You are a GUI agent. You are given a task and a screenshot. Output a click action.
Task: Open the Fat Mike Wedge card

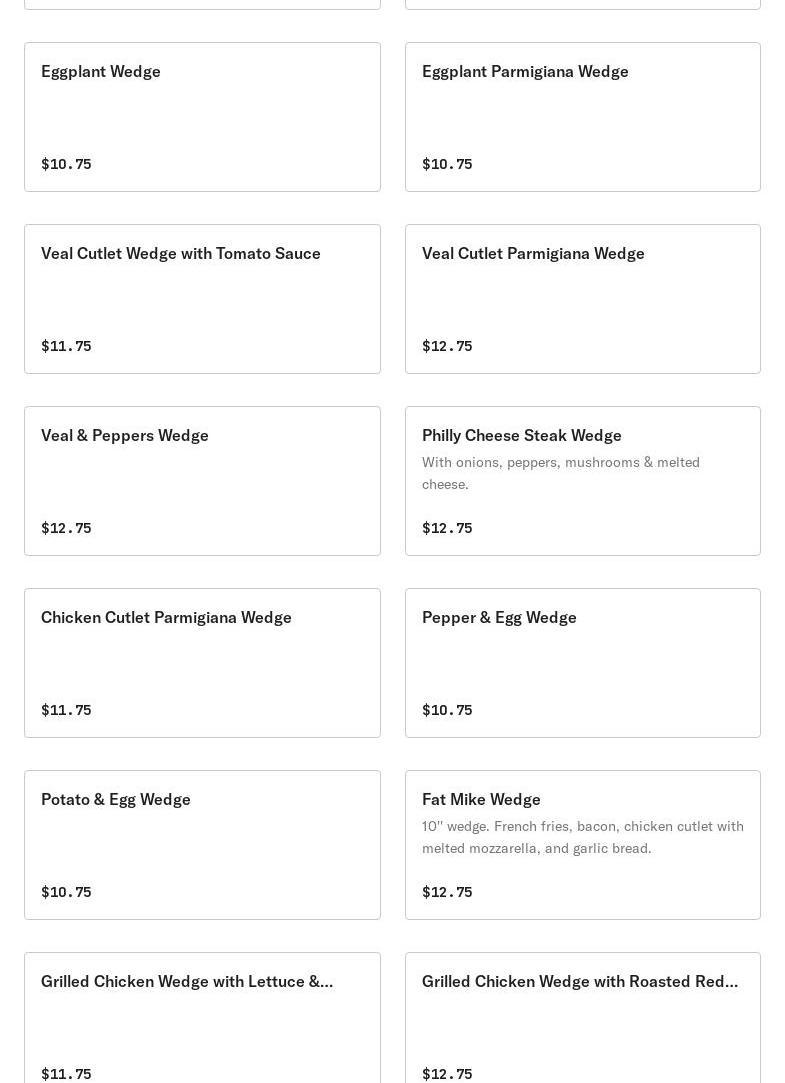[x=582, y=845]
